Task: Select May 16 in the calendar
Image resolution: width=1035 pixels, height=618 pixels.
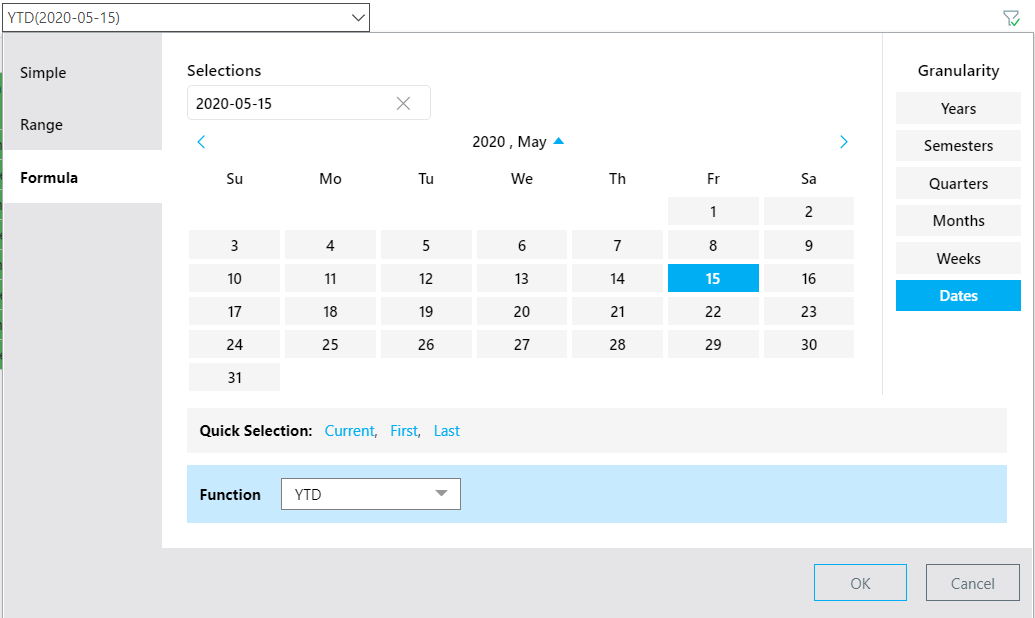Action: (809, 278)
